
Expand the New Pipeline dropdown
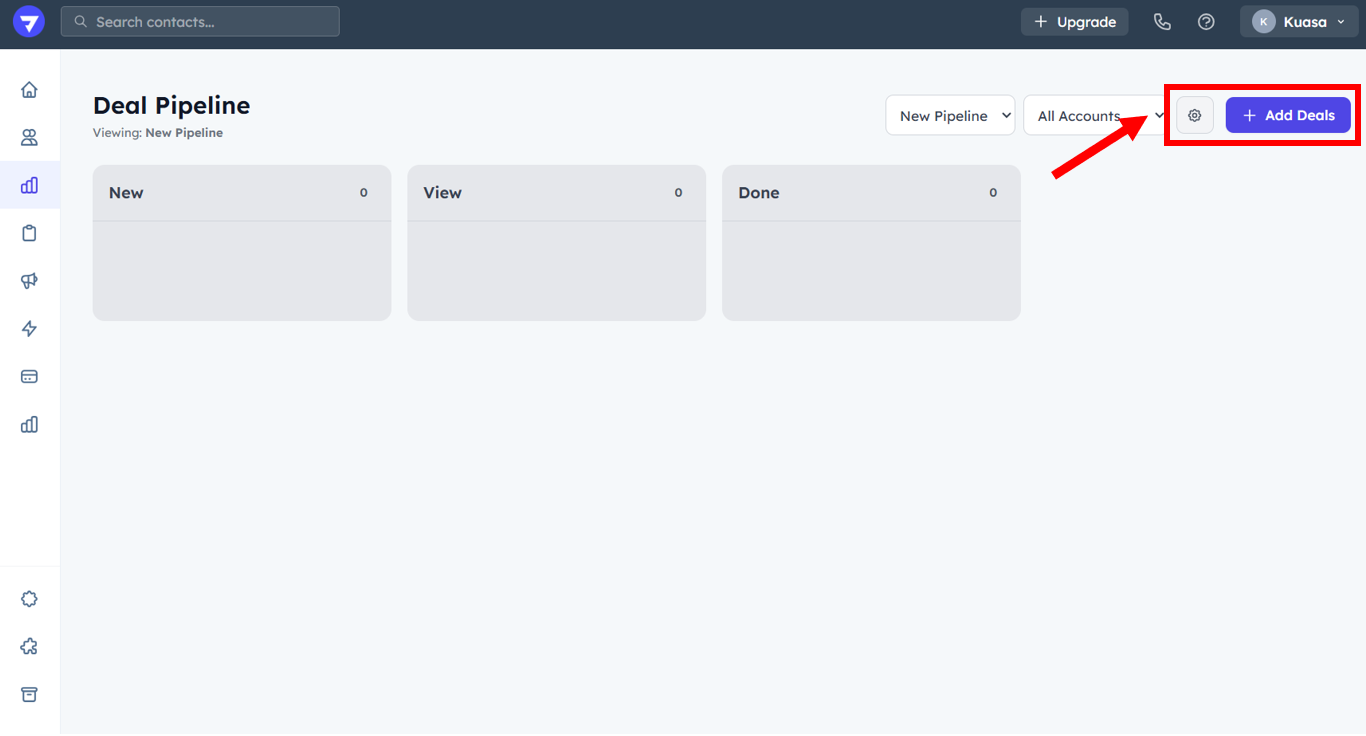(950, 116)
